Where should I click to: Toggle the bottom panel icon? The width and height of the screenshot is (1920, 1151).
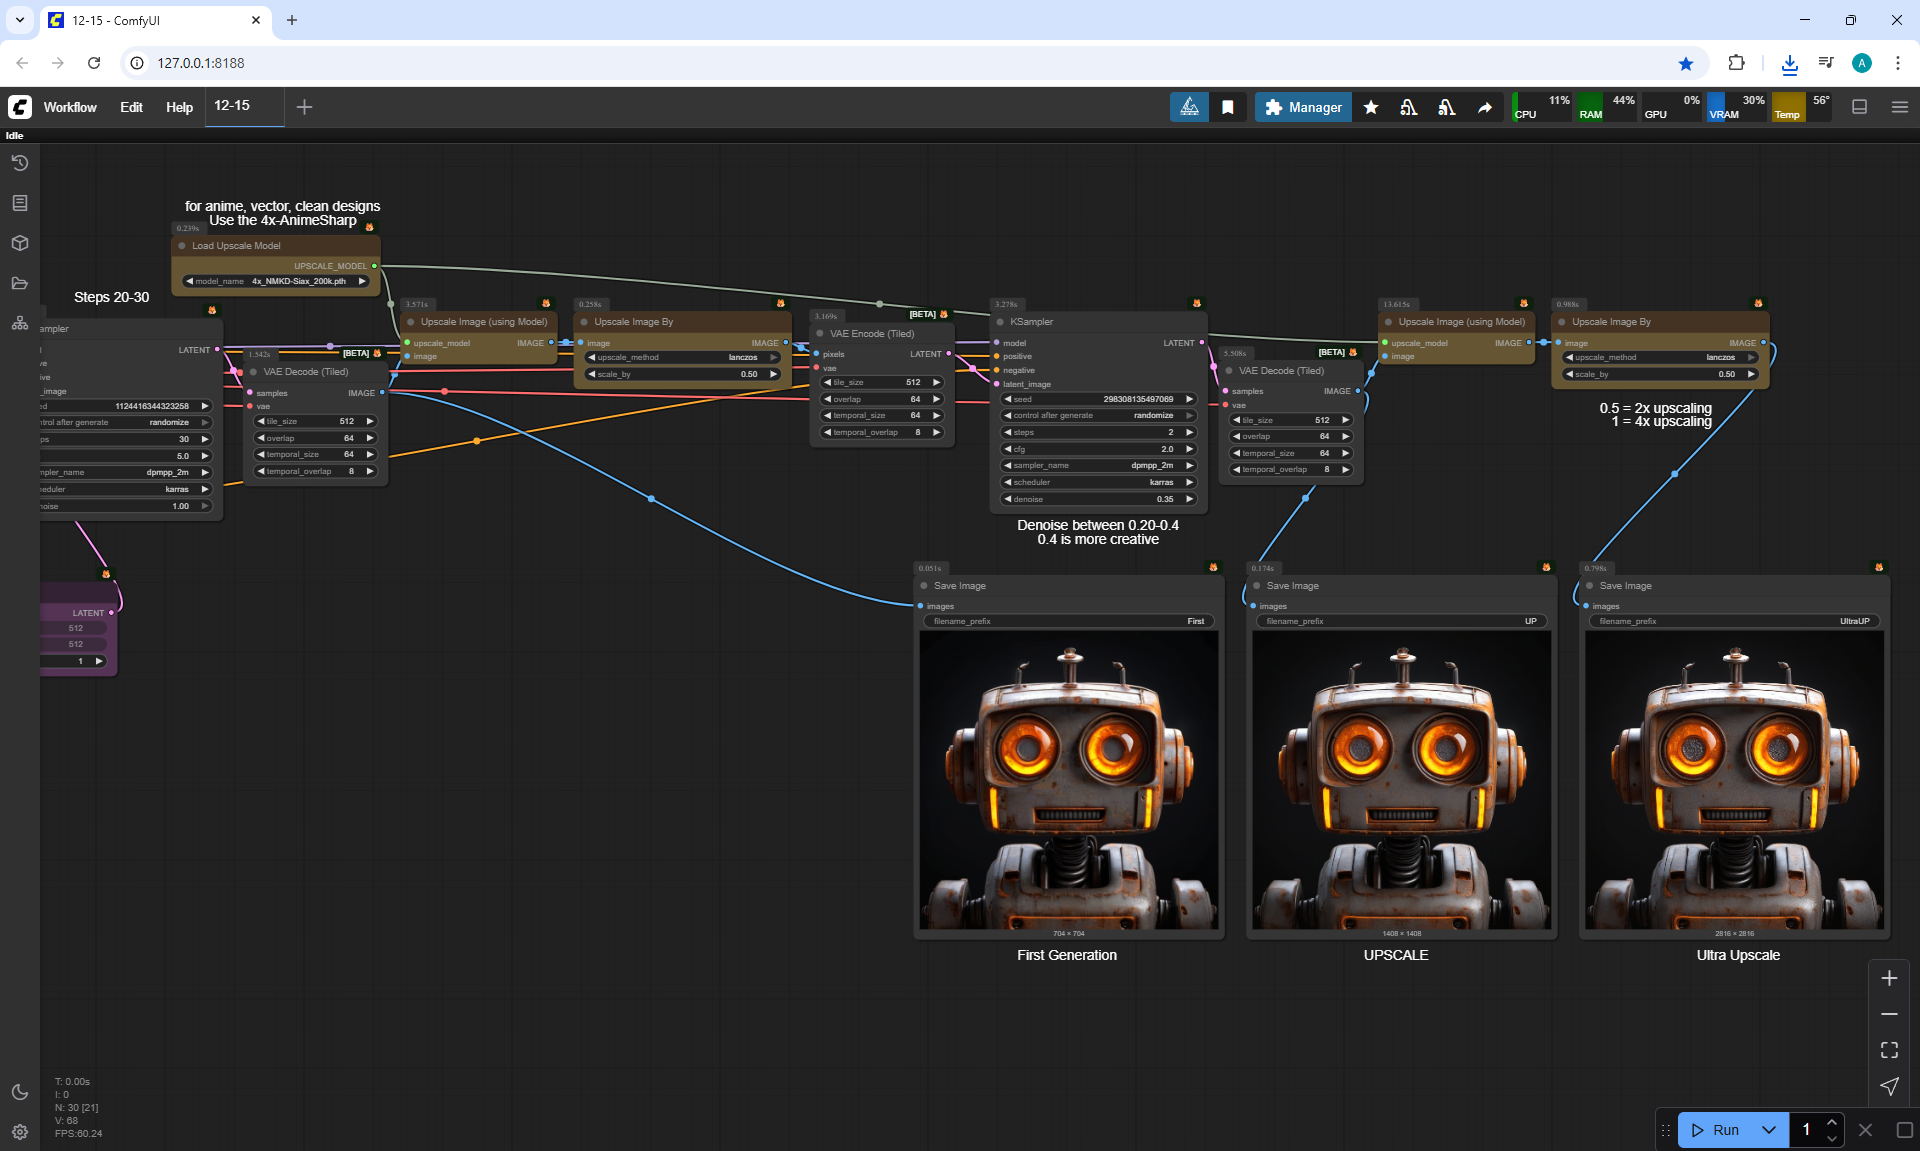point(1859,107)
